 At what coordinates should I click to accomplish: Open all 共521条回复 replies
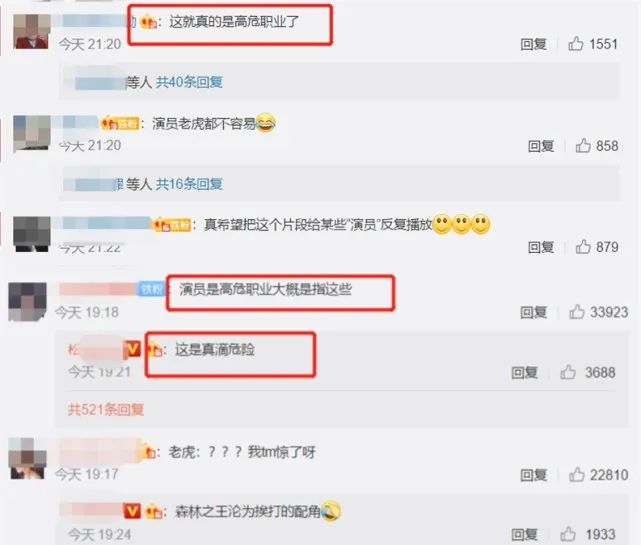[x=105, y=409]
